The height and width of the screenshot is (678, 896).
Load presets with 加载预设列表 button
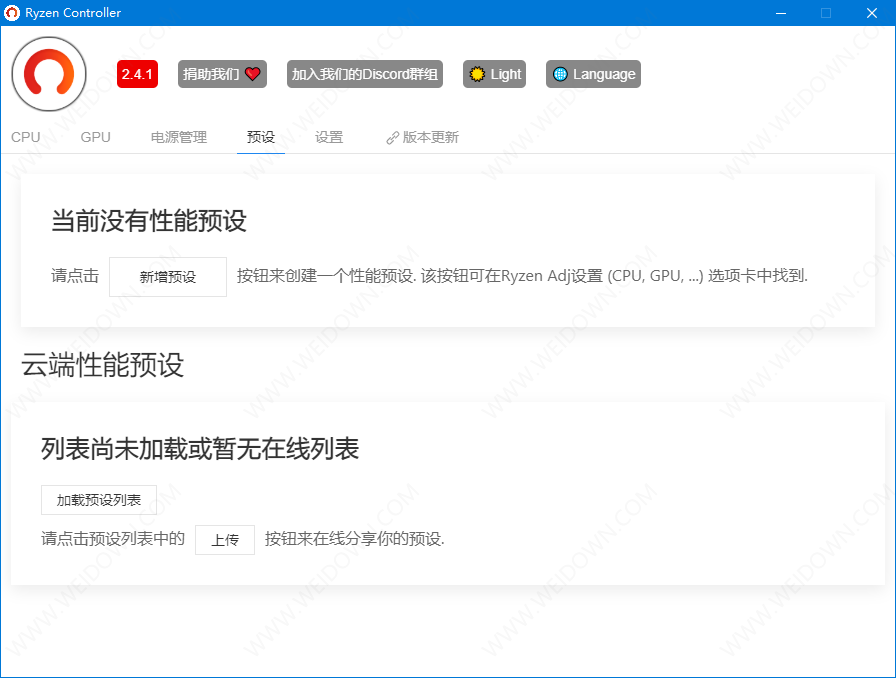pos(99,500)
